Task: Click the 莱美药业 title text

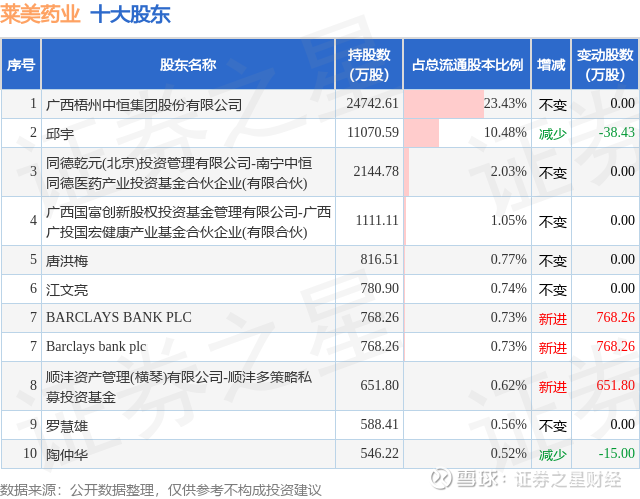Action: (40, 15)
